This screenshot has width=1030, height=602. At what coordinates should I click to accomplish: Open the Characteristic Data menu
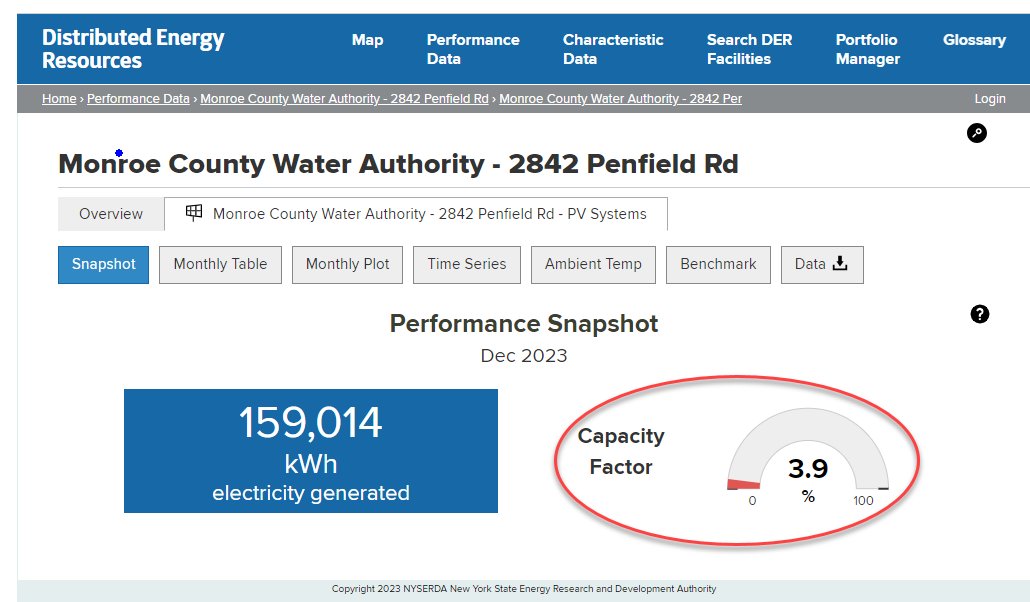pos(613,49)
